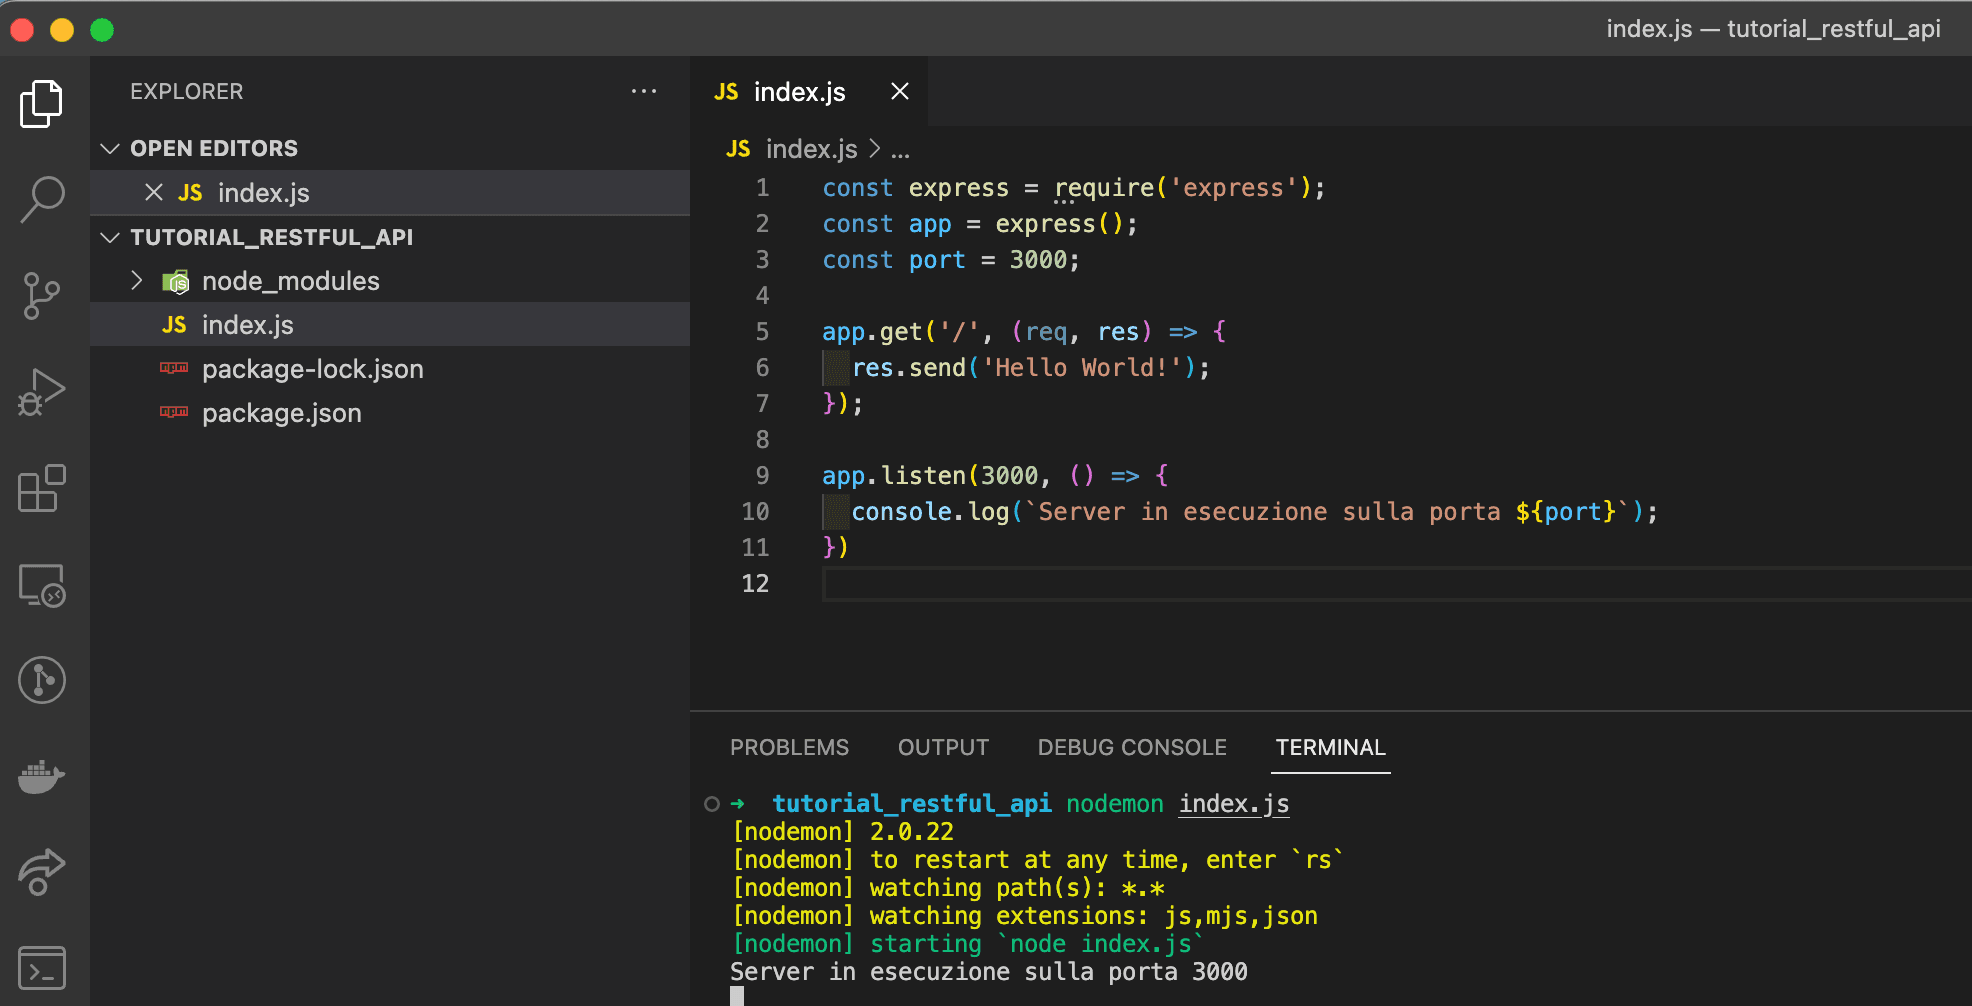Click the terminal cursor prompt block
Viewport: 1972px width, 1006px height.
[737, 996]
